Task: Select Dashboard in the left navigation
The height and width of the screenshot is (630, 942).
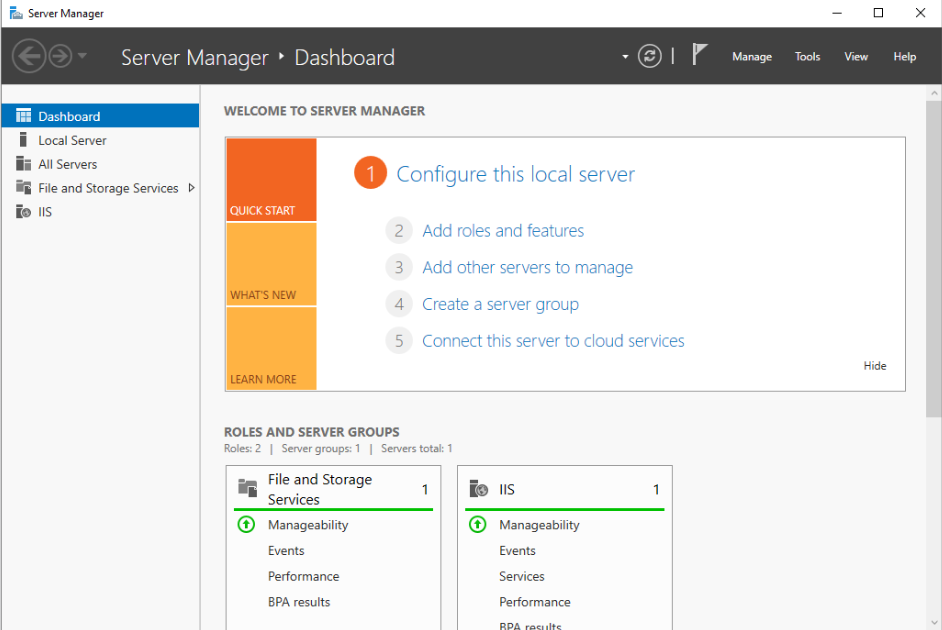Action: [x=69, y=116]
